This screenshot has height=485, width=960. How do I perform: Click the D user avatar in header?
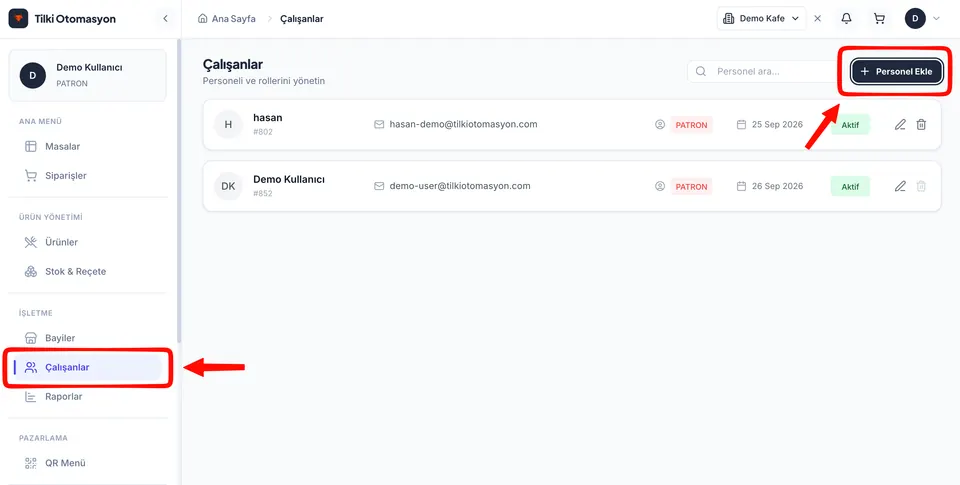(x=915, y=18)
